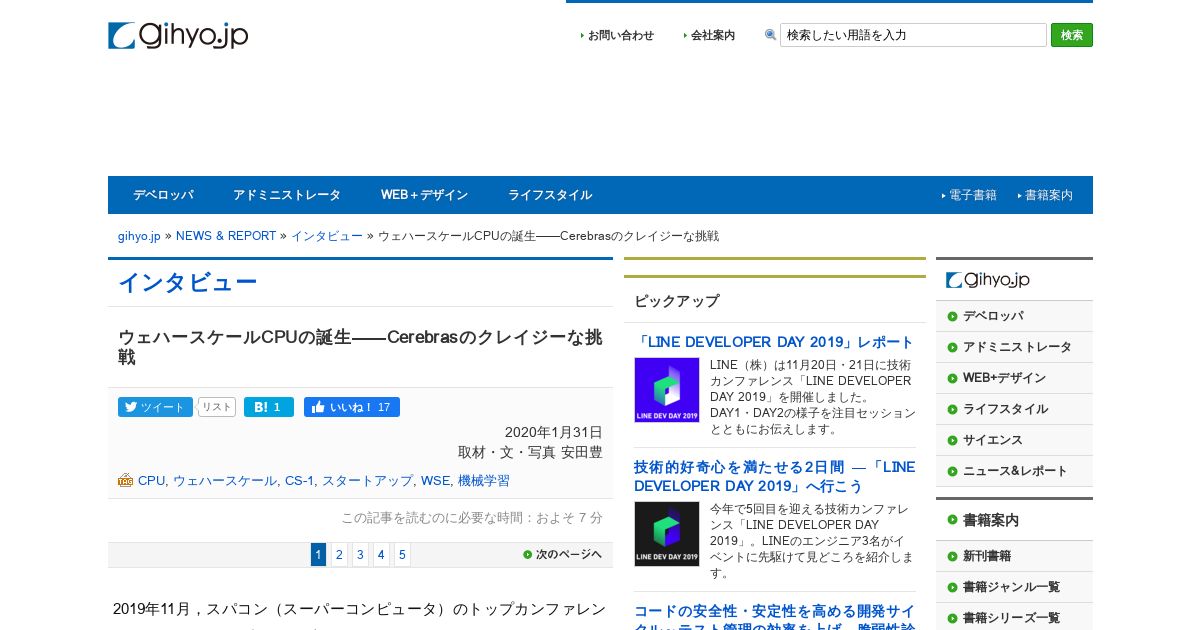Image resolution: width=1200 pixels, height=630 pixels.
Task: Click インタビュー breadcrumb link
Action: coord(327,236)
